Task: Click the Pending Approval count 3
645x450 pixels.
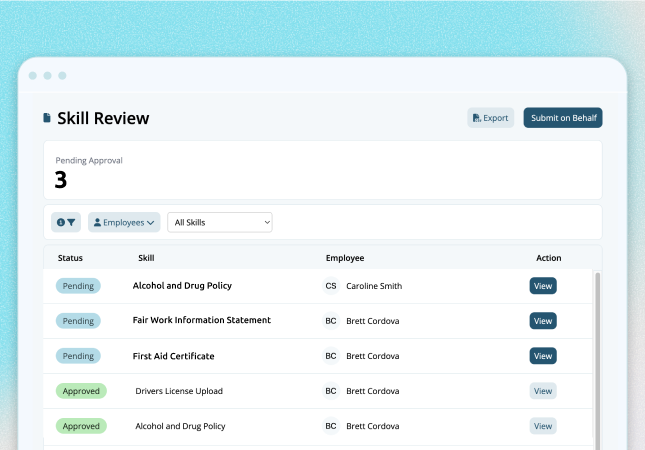Action: click(x=60, y=180)
